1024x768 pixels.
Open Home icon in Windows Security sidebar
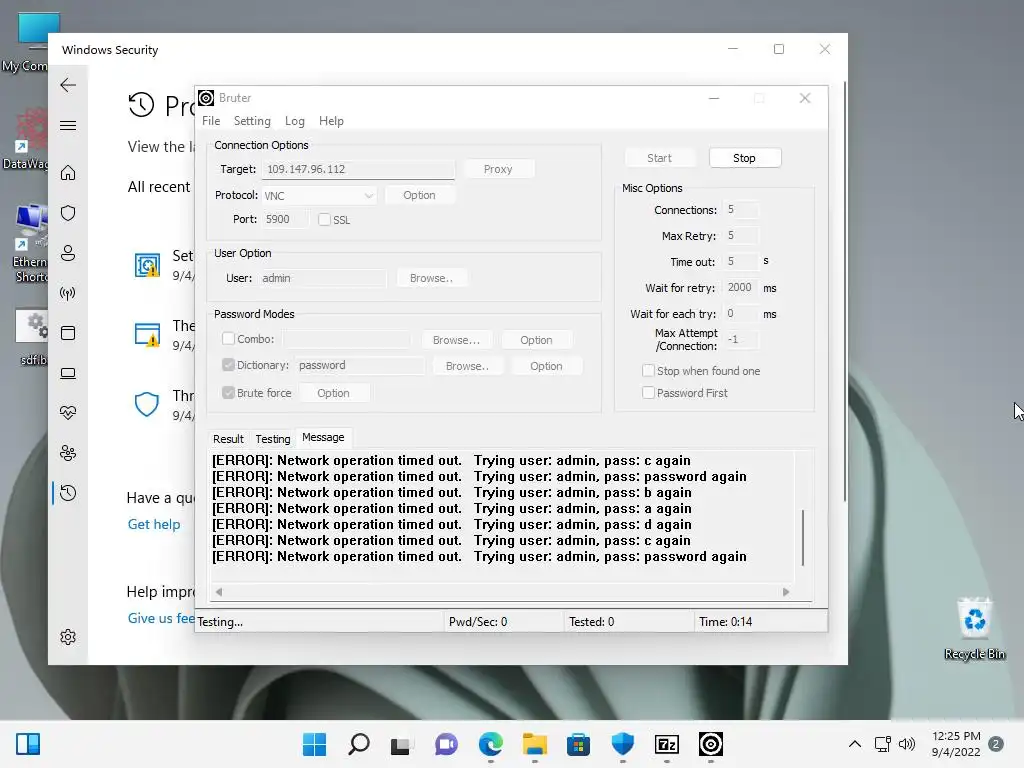[68, 173]
